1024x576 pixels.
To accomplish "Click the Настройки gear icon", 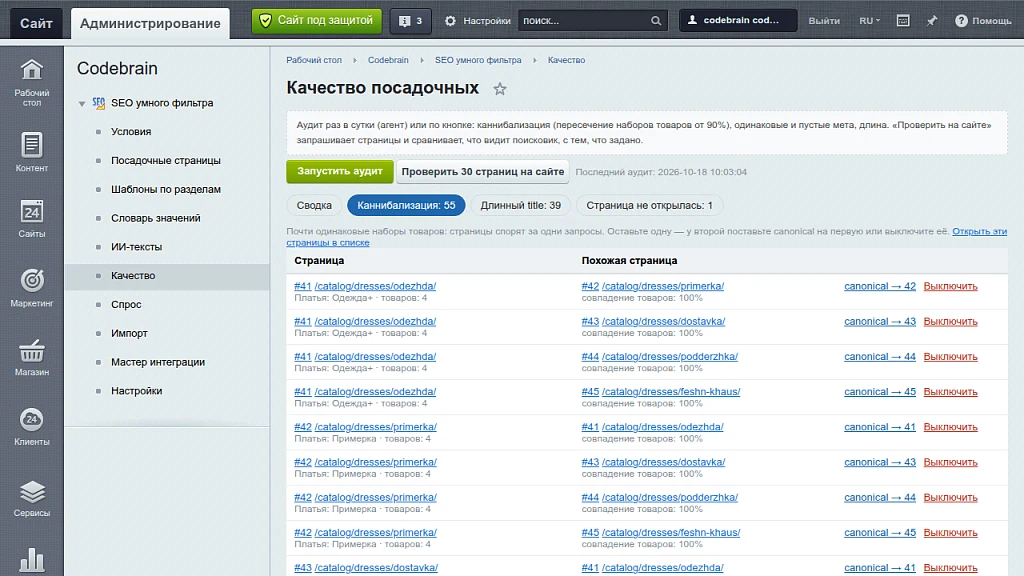I will pyautogui.click(x=450, y=21).
